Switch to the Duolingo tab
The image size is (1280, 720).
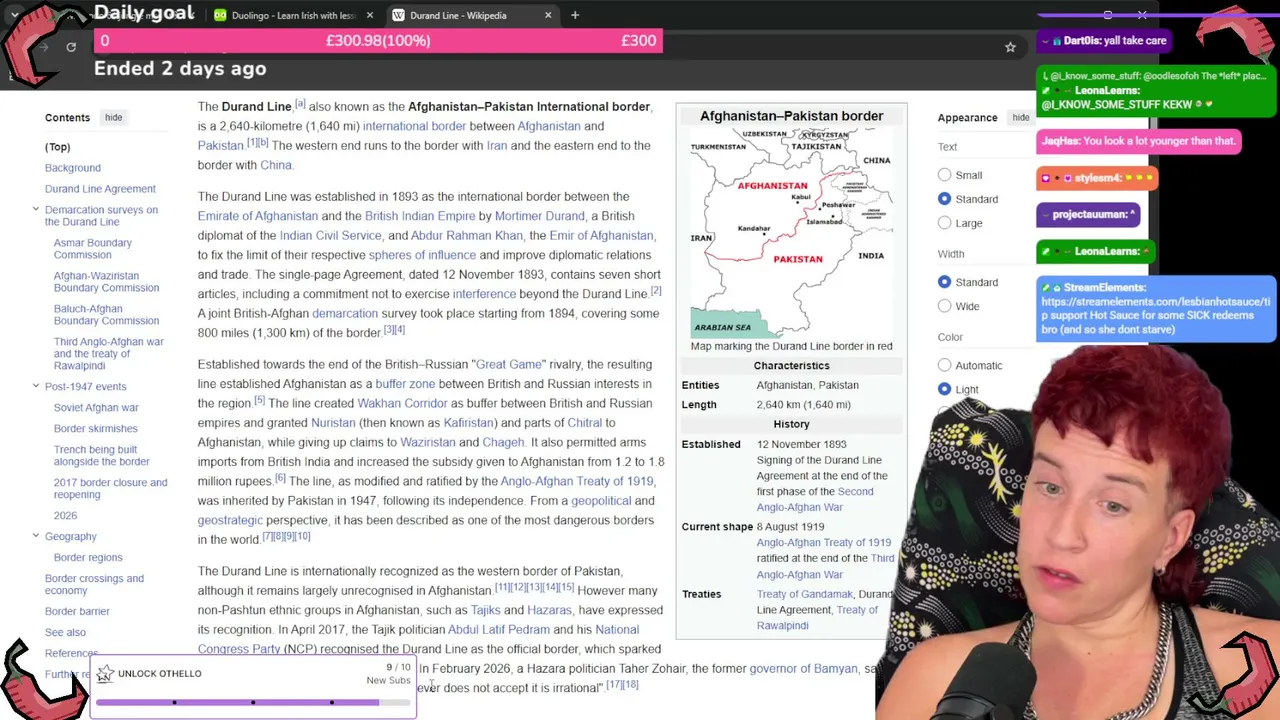pyautogui.click(x=292, y=15)
